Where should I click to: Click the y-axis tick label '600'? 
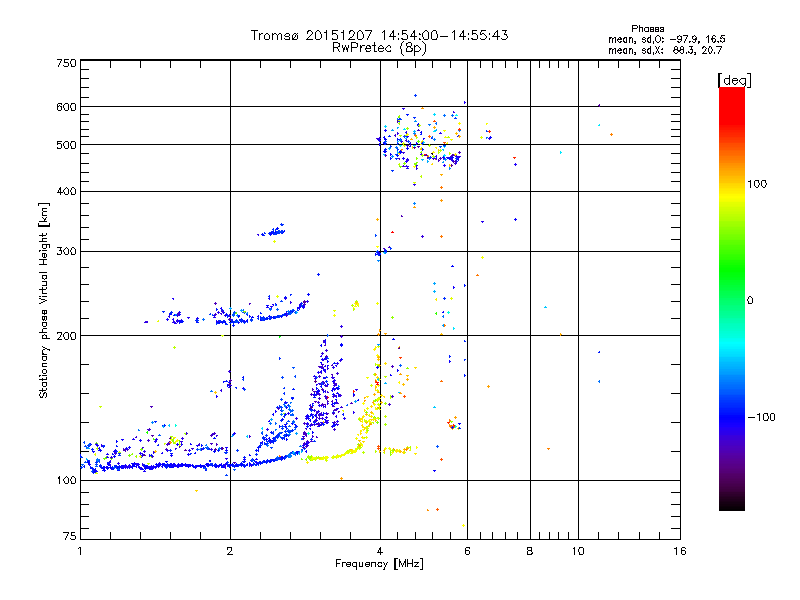click(66, 107)
